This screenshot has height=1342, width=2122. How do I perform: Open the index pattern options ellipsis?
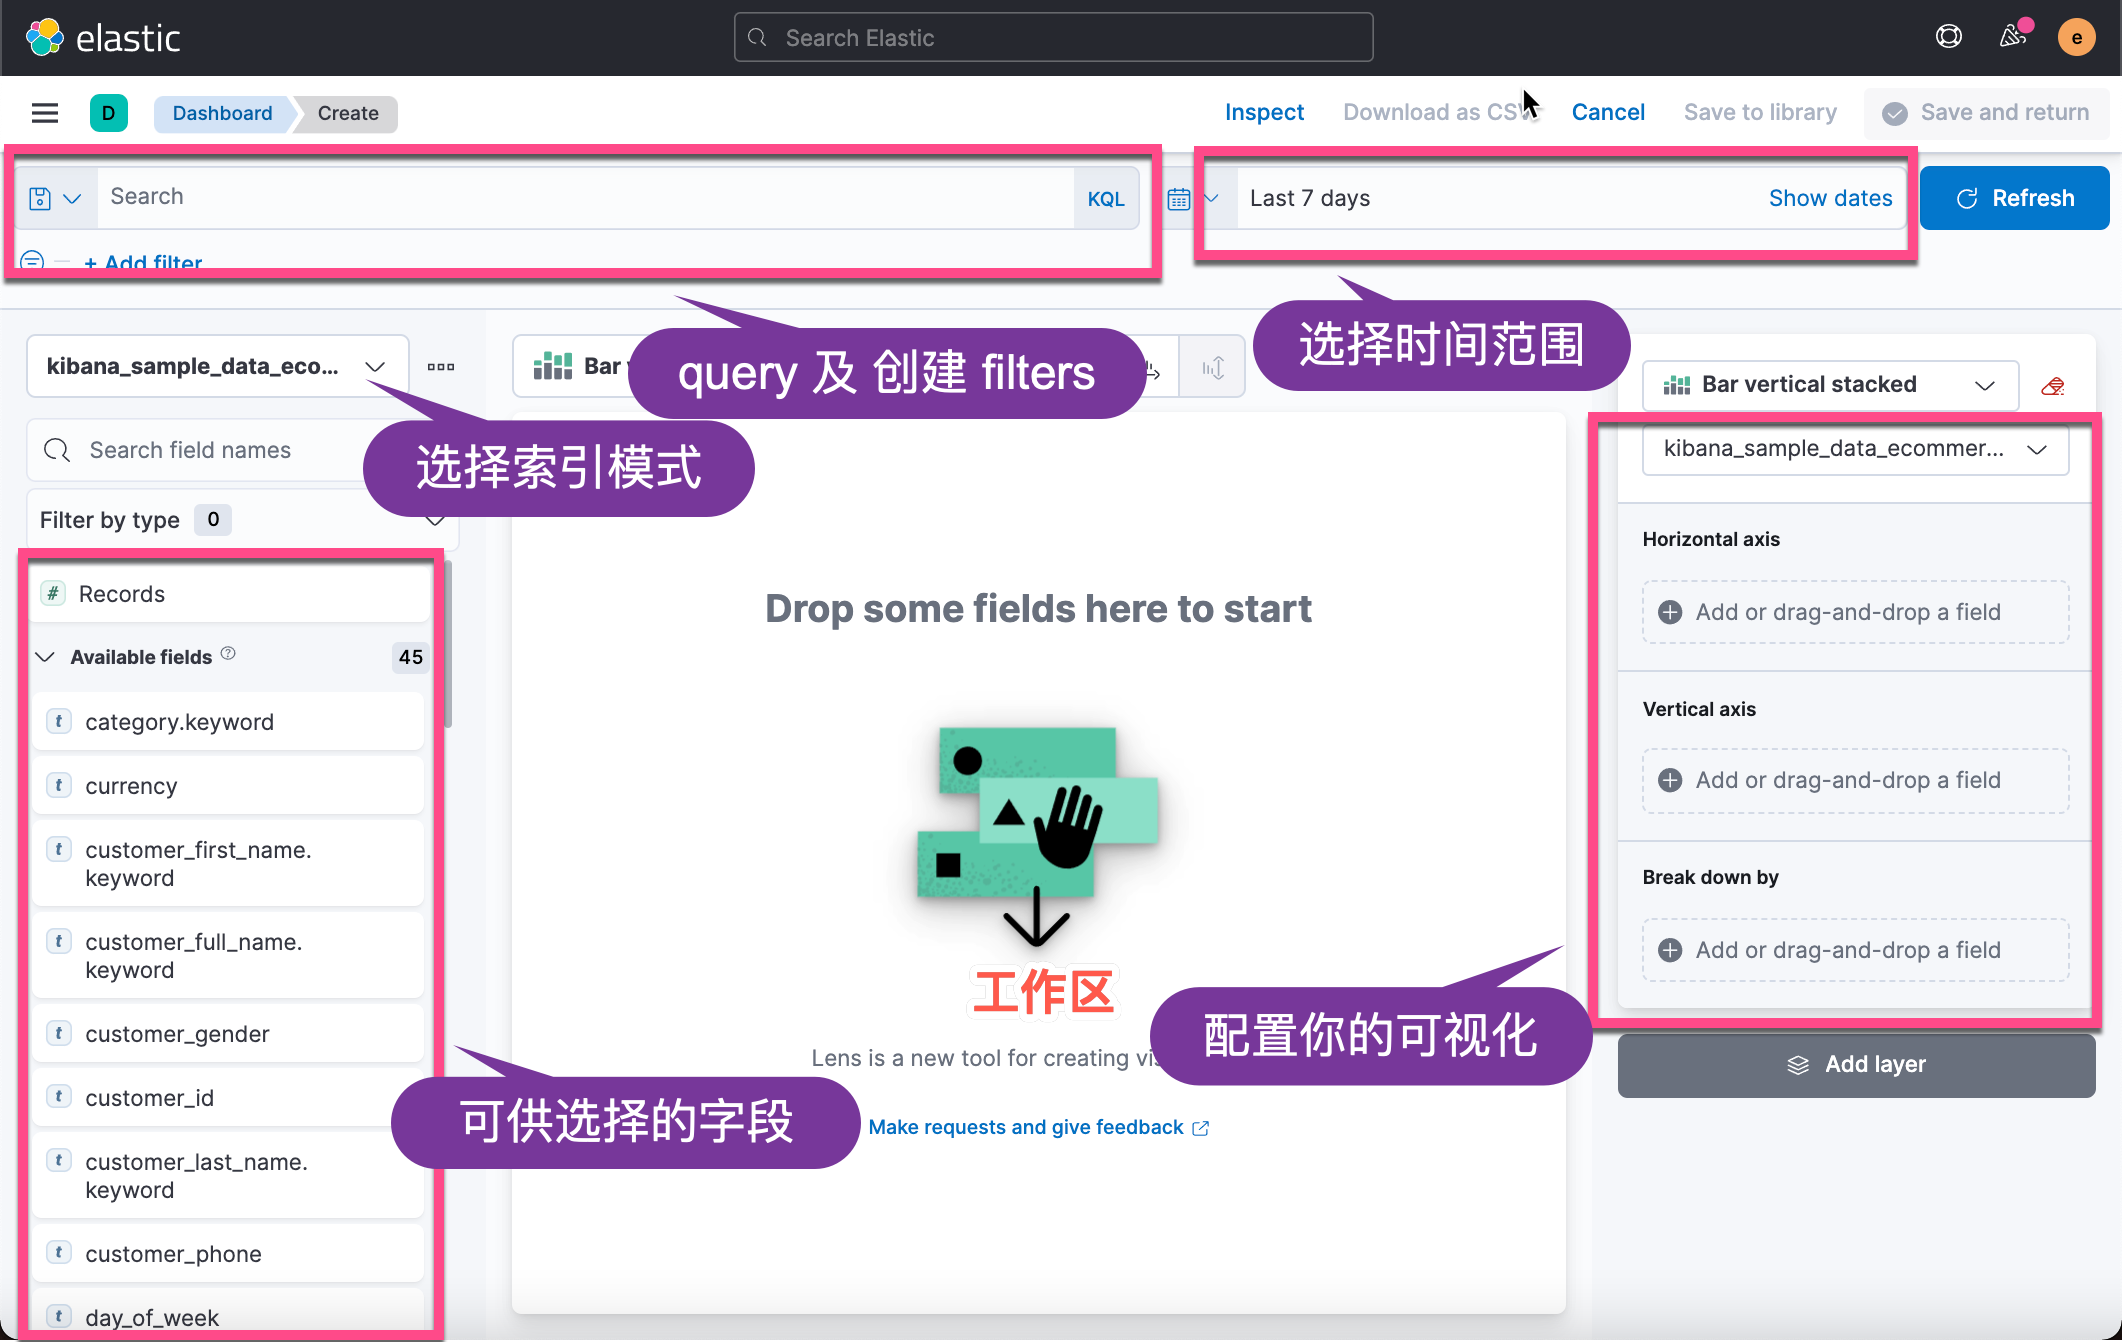point(441,367)
